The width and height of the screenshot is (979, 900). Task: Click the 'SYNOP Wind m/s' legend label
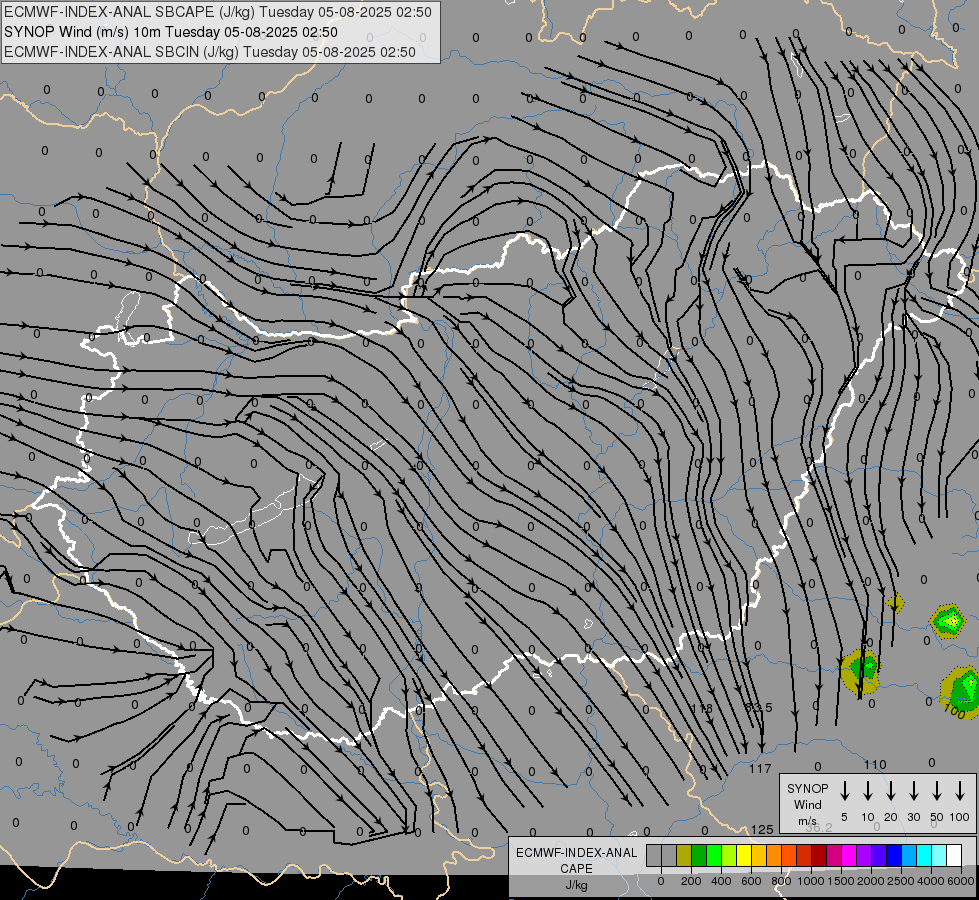point(807,804)
